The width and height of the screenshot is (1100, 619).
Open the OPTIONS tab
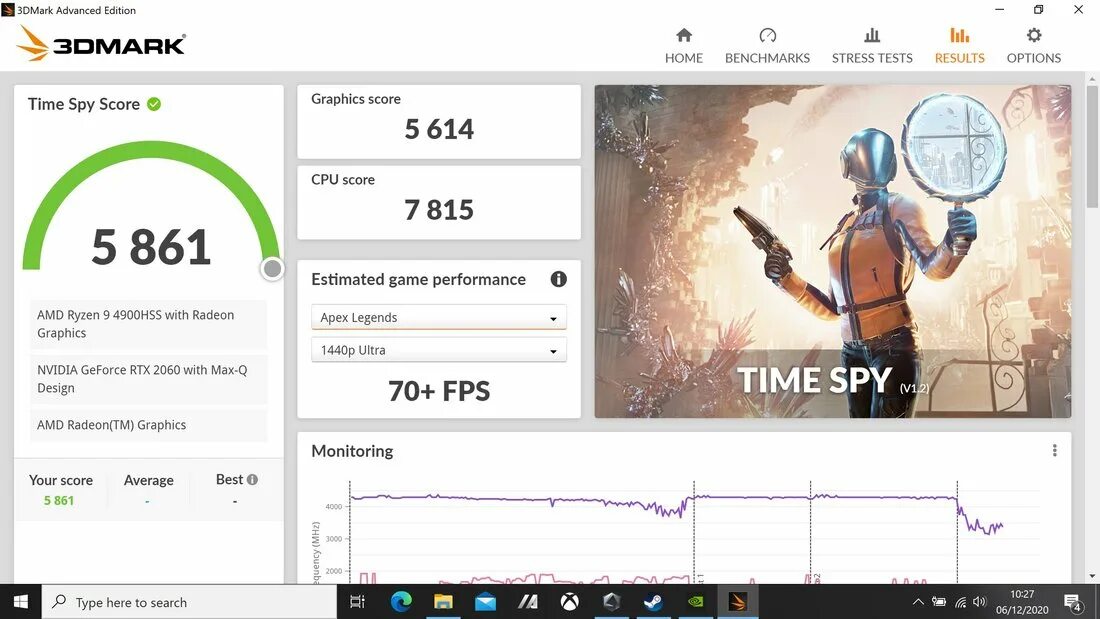click(1033, 46)
